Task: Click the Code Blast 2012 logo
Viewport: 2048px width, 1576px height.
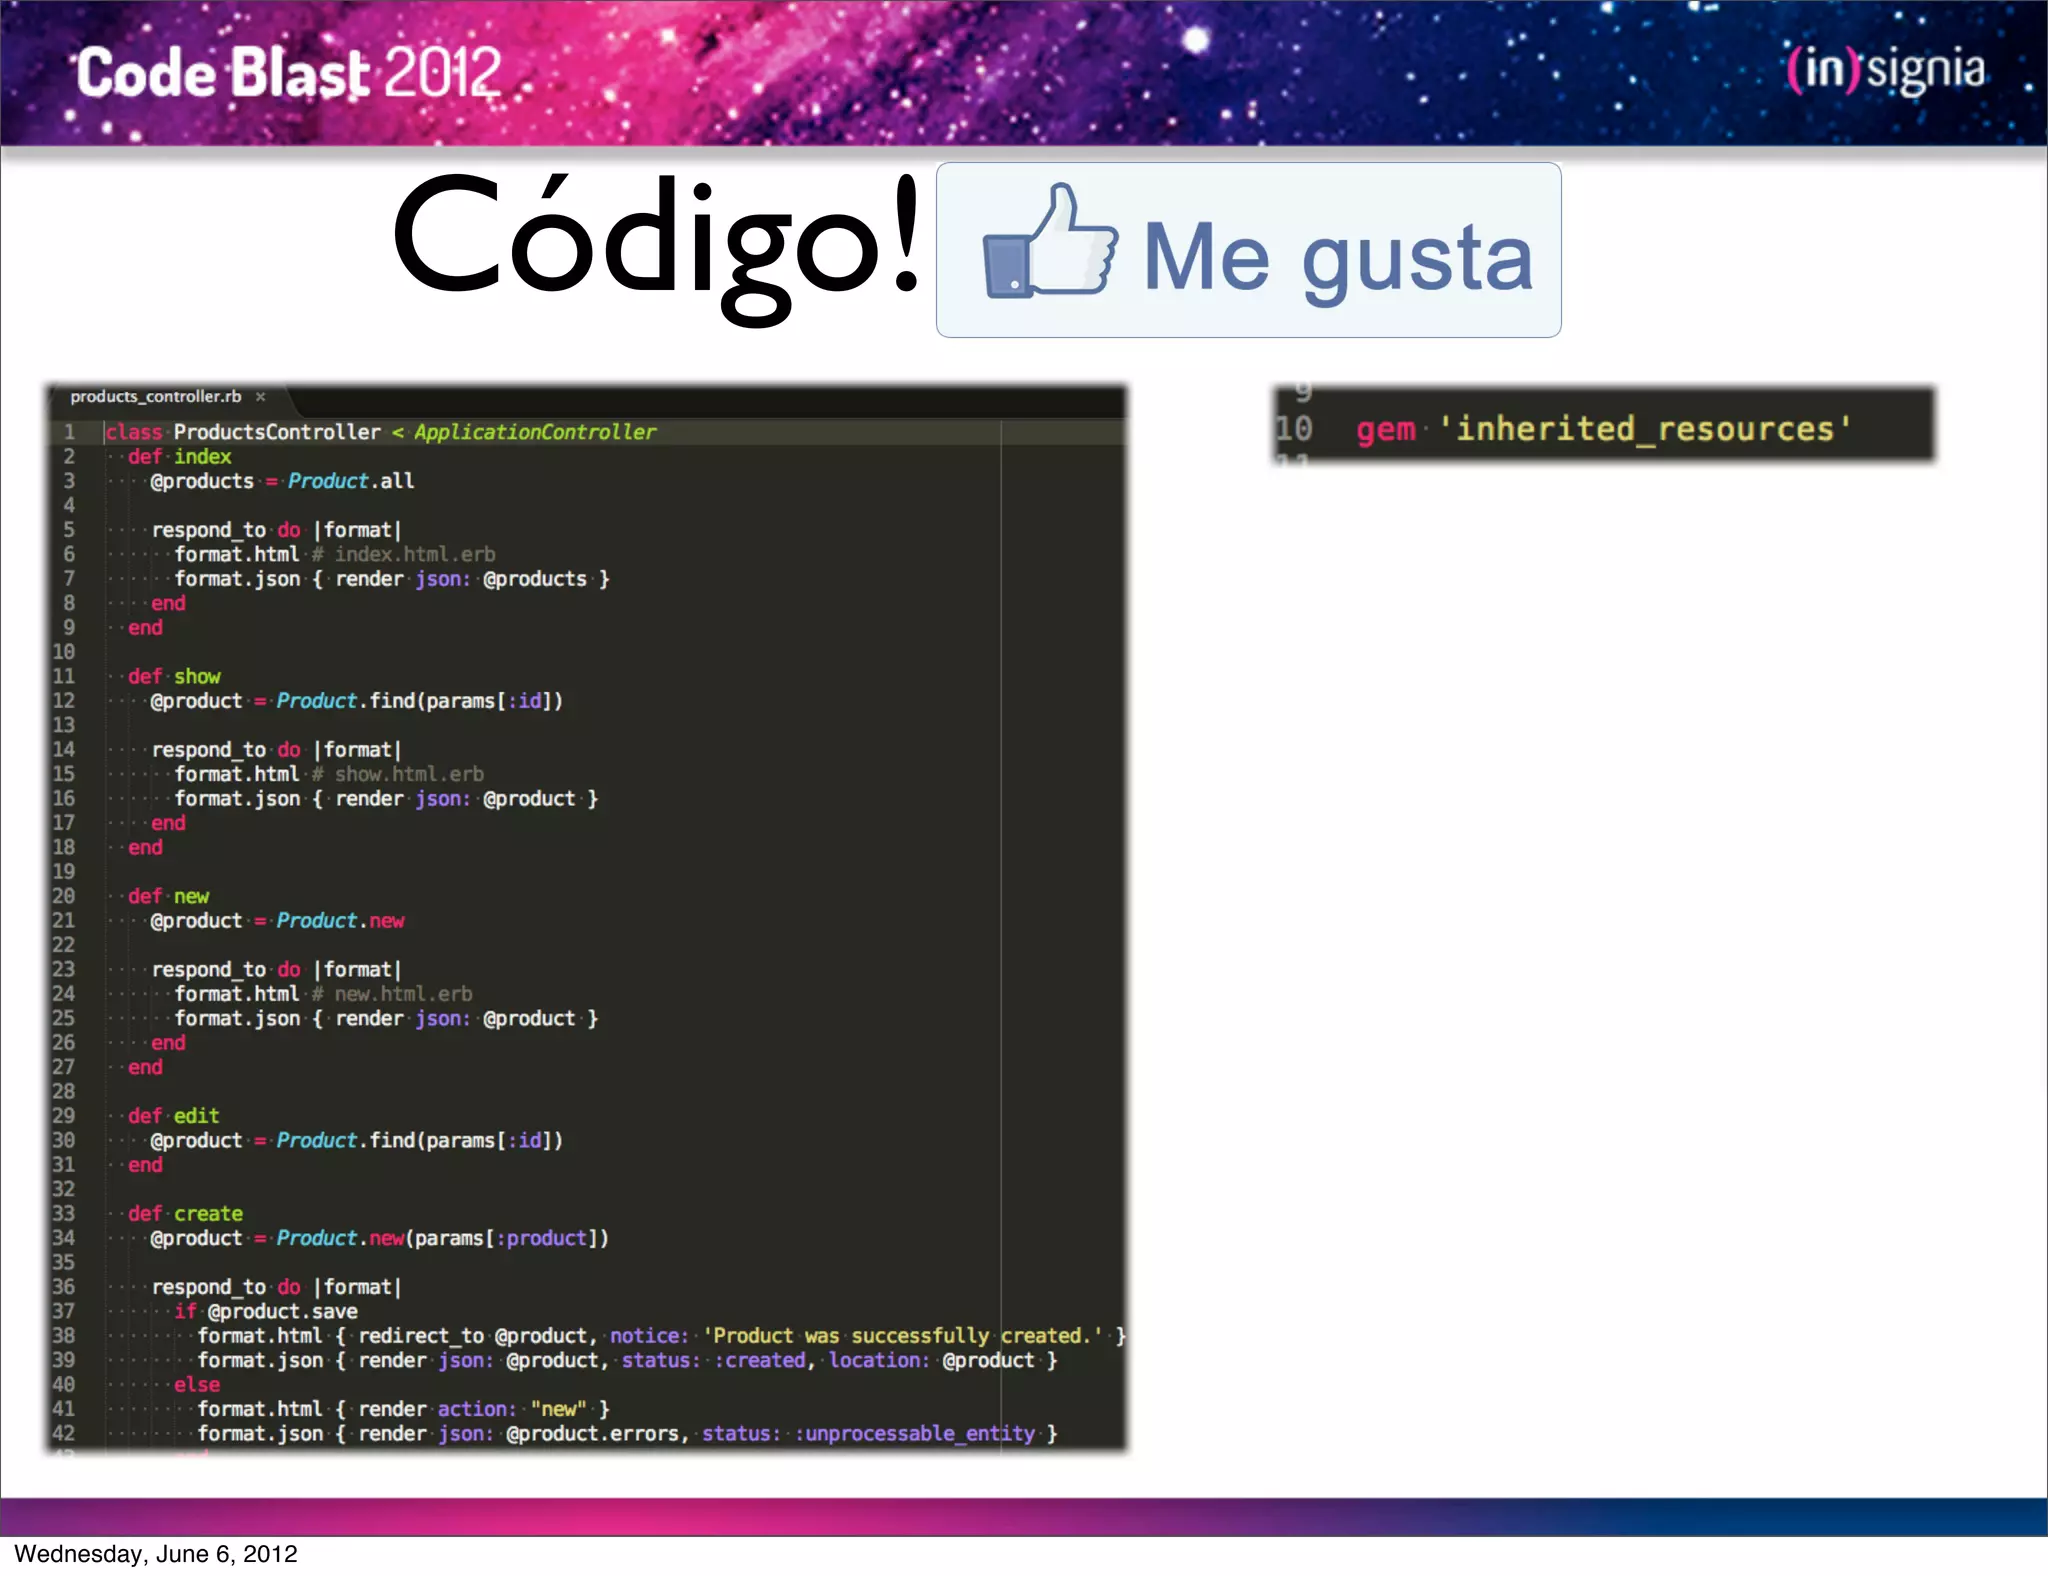Action: [288, 73]
